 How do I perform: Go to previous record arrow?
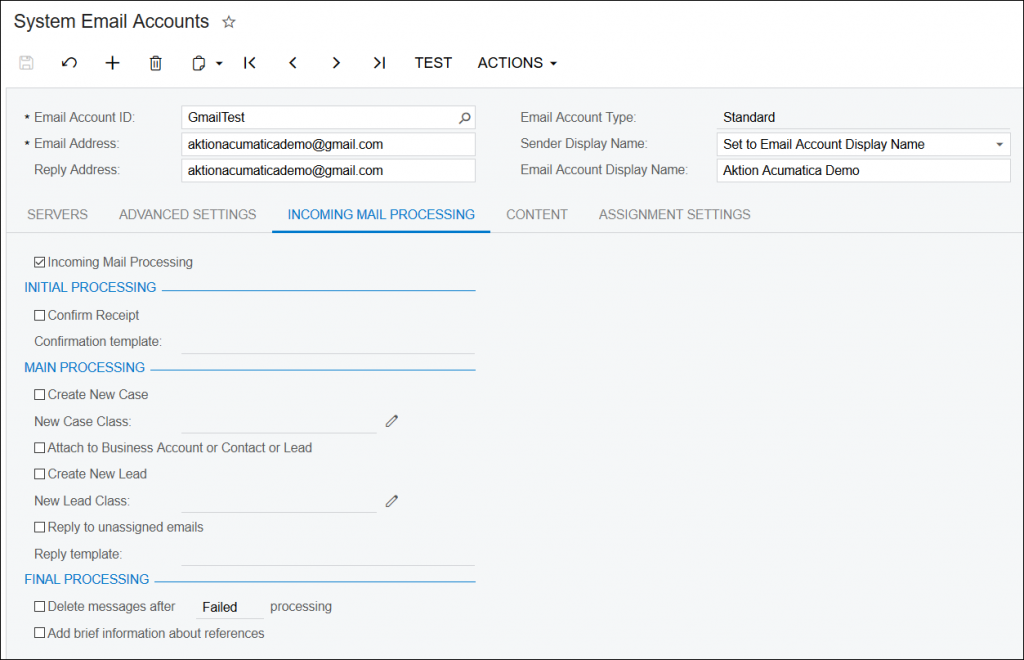coord(293,63)
